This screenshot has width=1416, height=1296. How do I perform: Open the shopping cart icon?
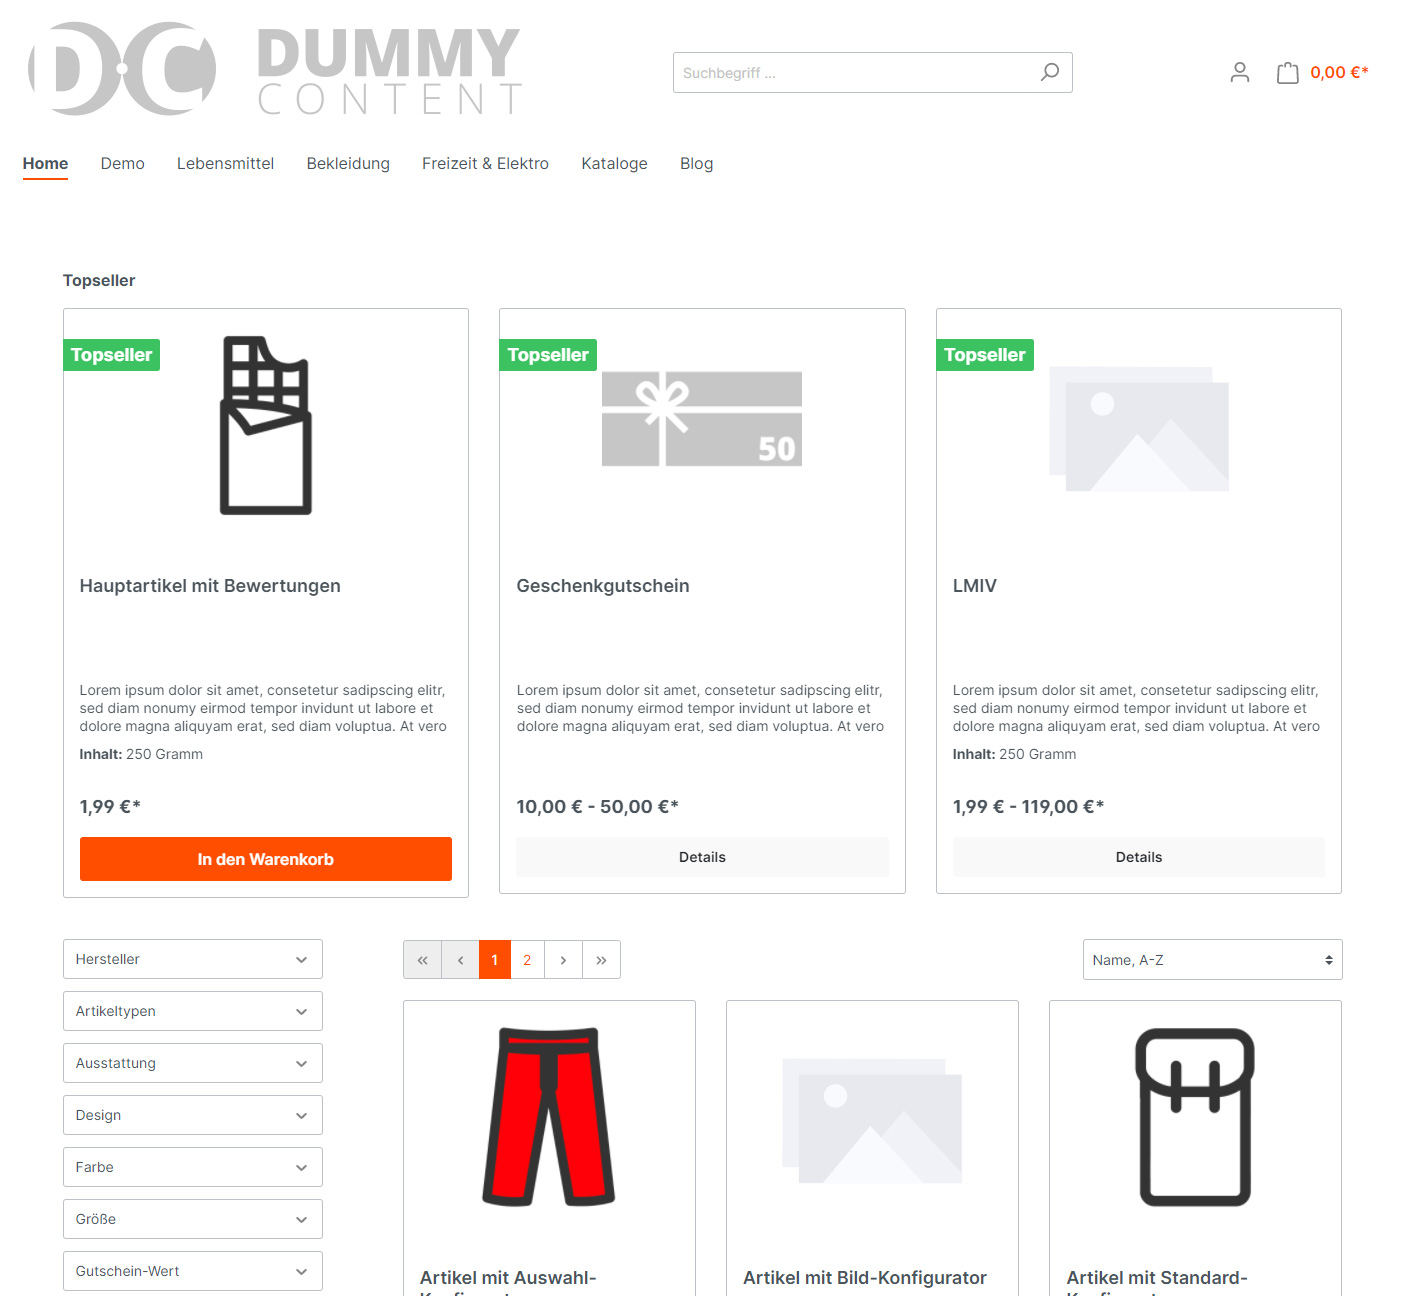coord(1287,73)
